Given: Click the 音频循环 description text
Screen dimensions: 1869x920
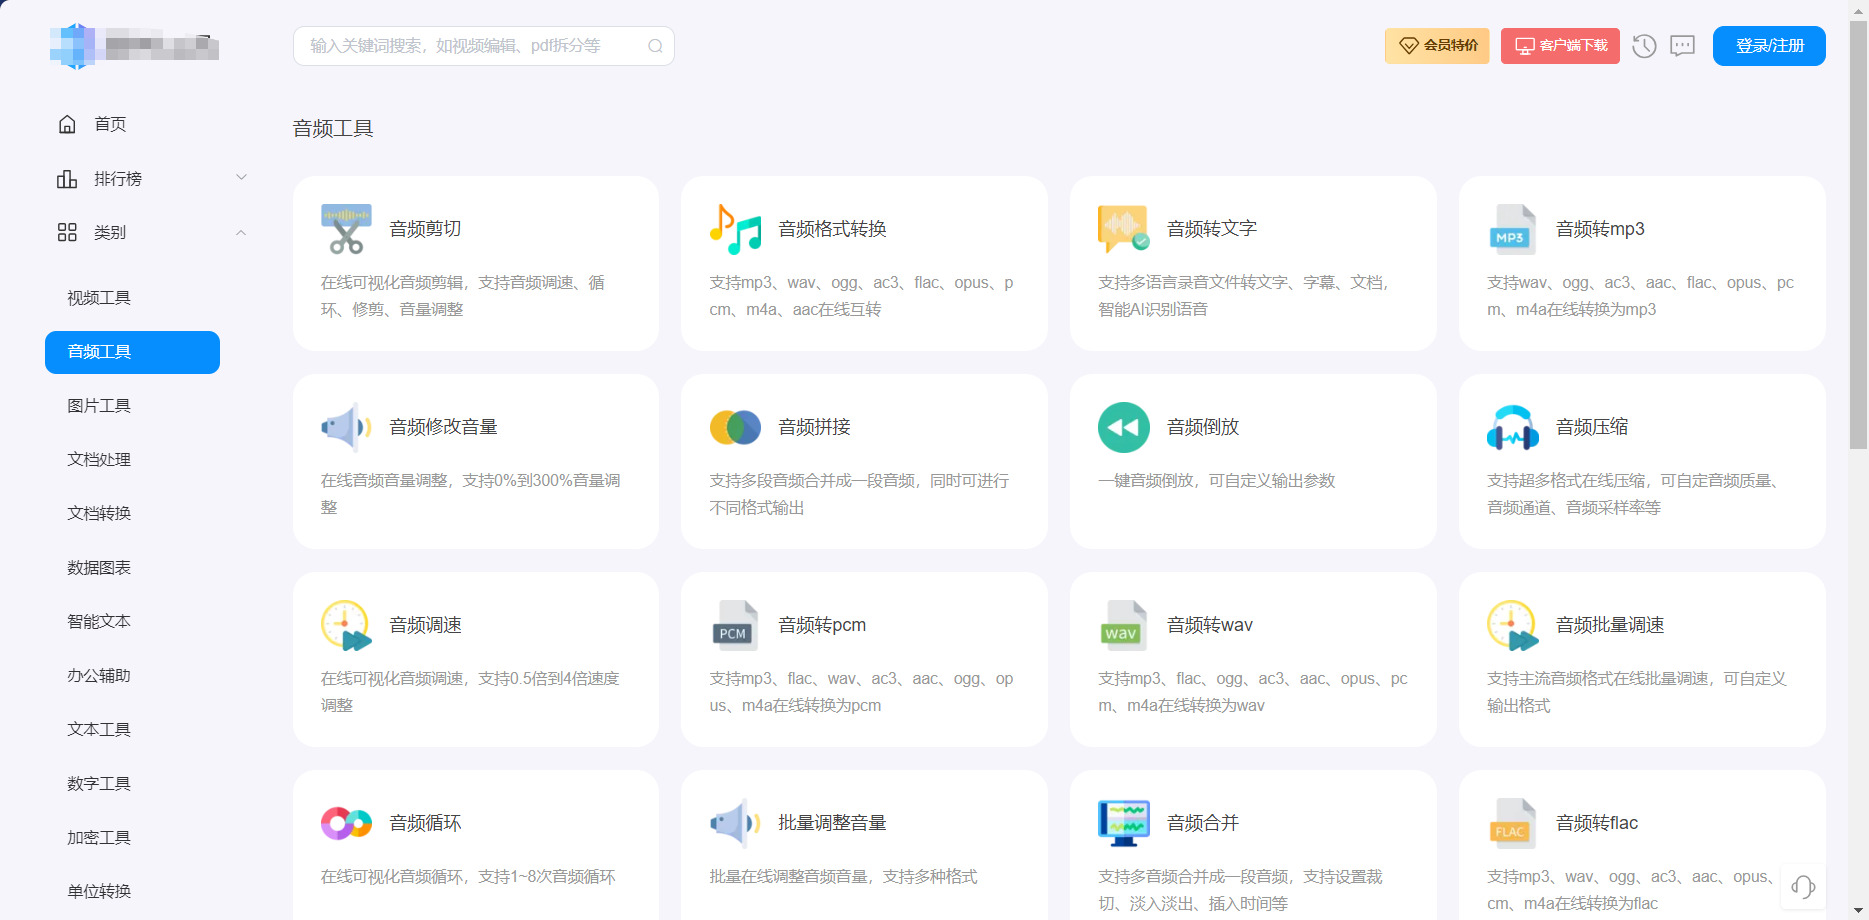Looking at the screenshot, I should [x=468, y=877].
